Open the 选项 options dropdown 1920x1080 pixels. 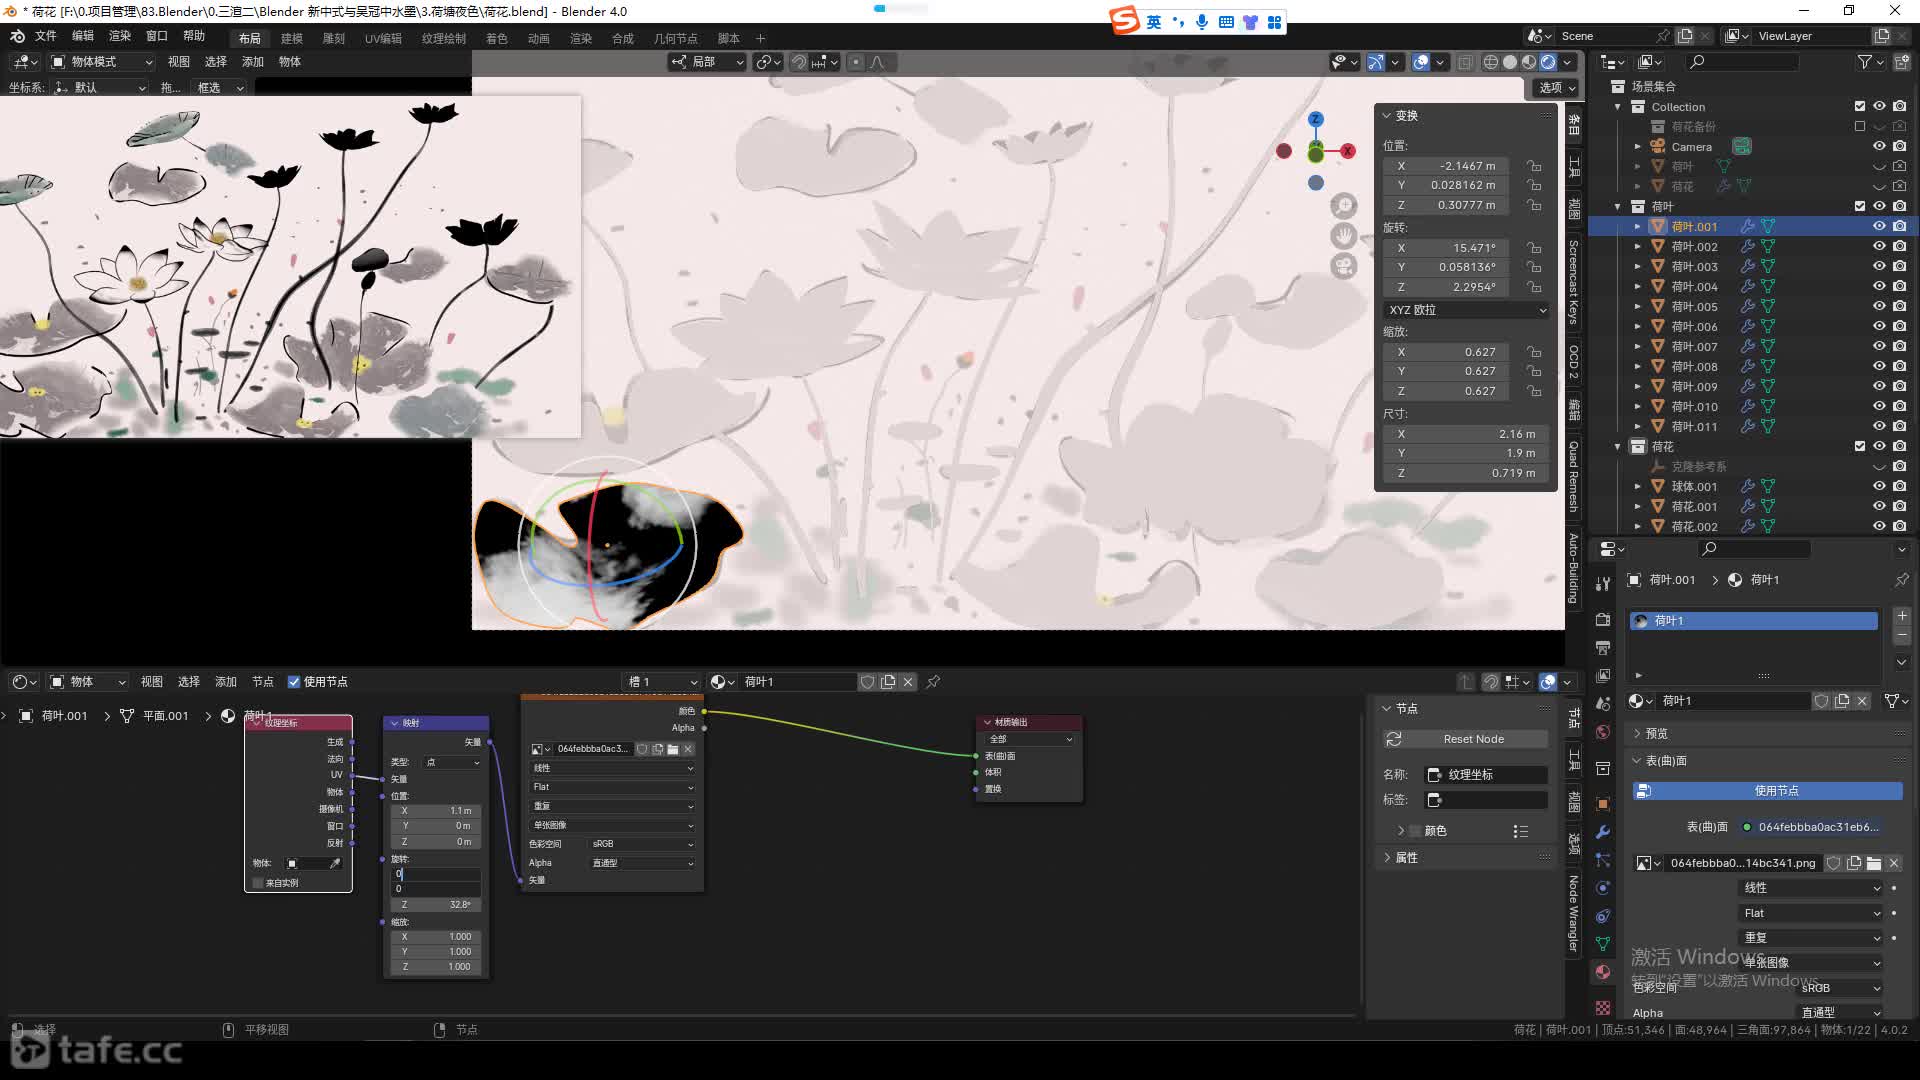pyautogui.click(x=1556, y=88)
